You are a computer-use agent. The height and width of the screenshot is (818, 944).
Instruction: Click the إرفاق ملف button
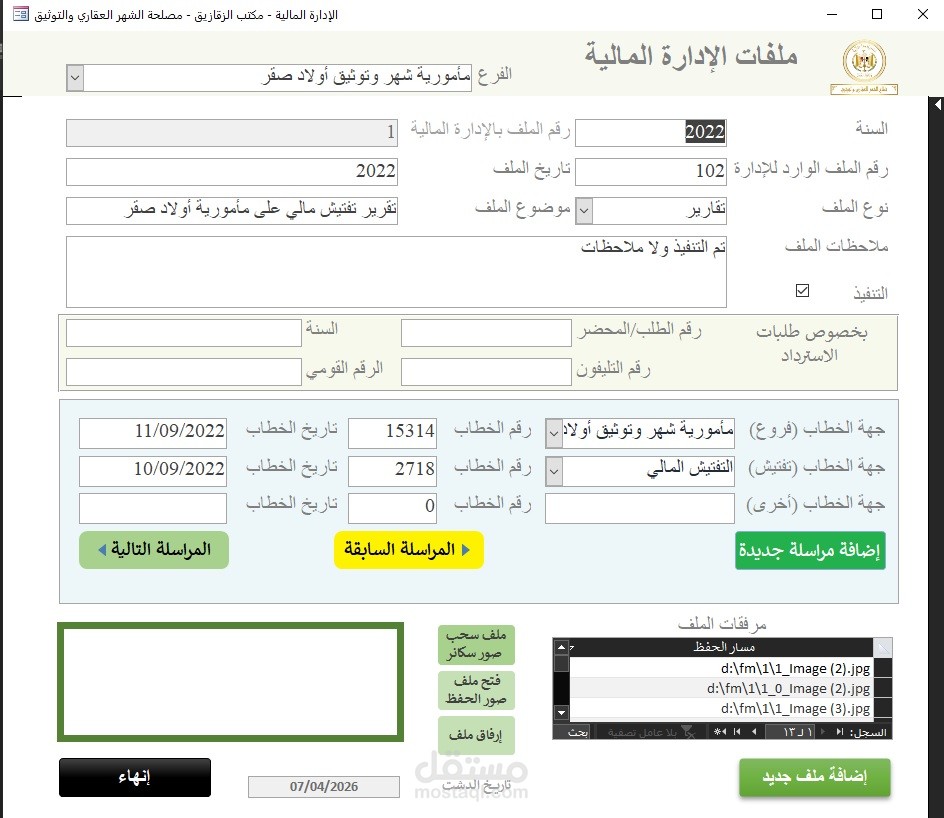tap(476, 735)
